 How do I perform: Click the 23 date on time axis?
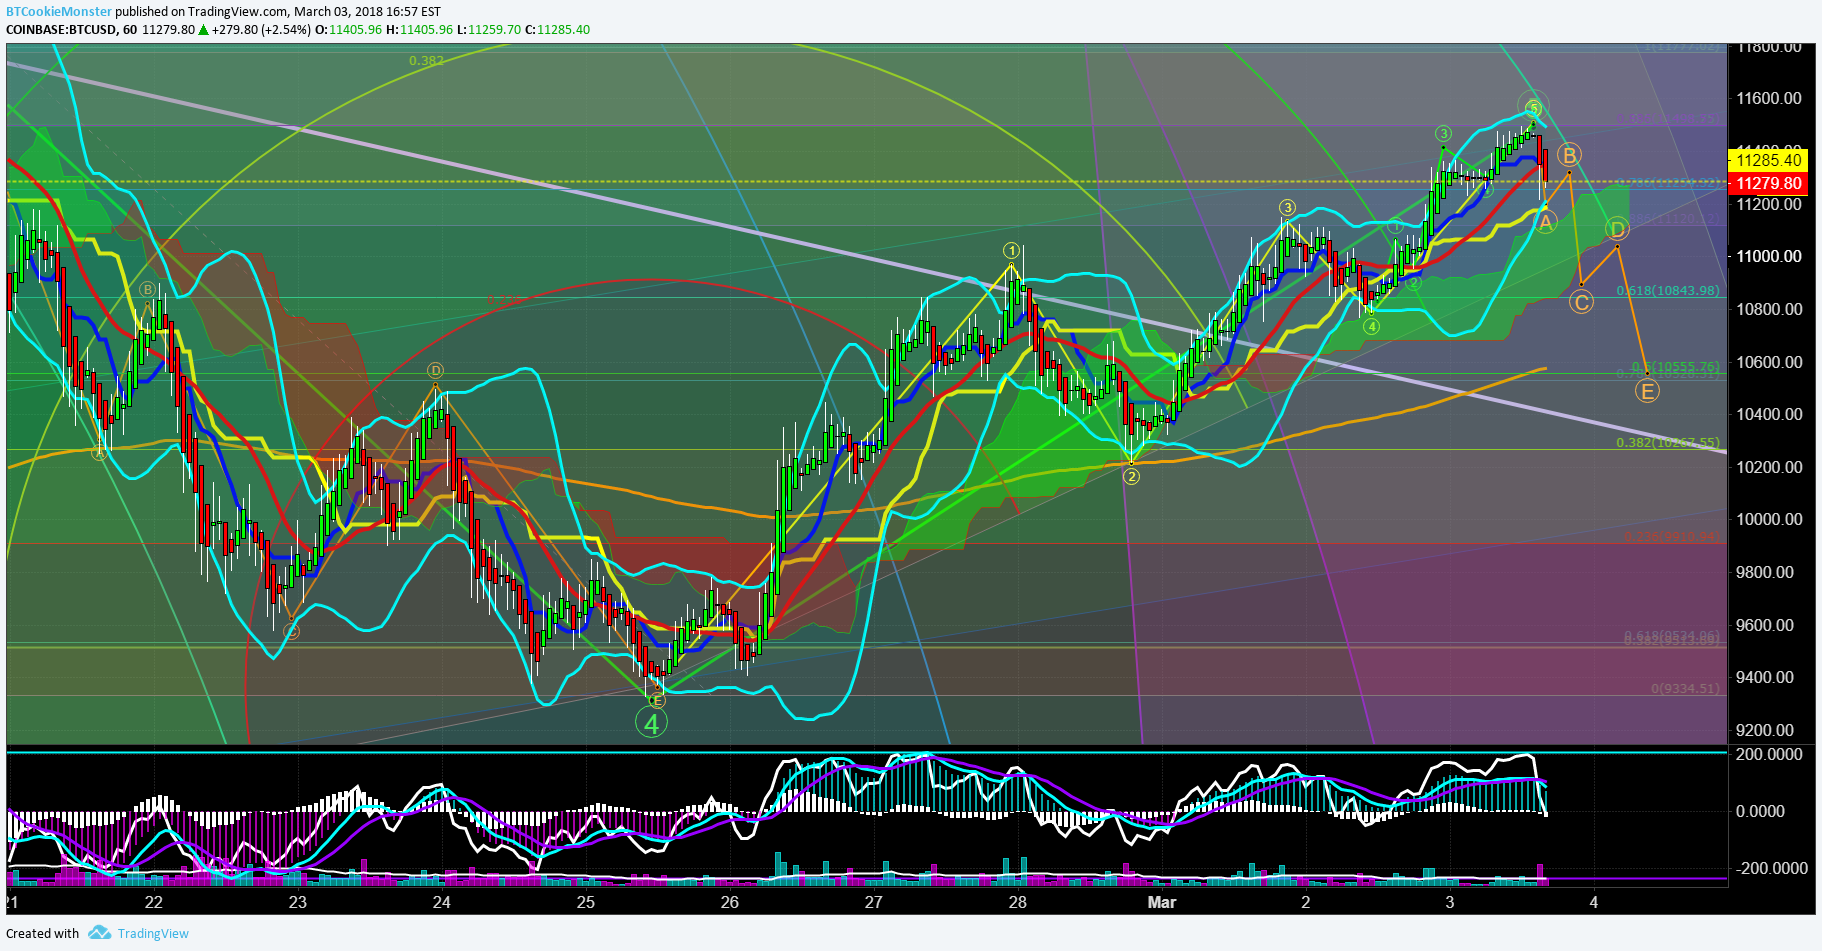297,902
